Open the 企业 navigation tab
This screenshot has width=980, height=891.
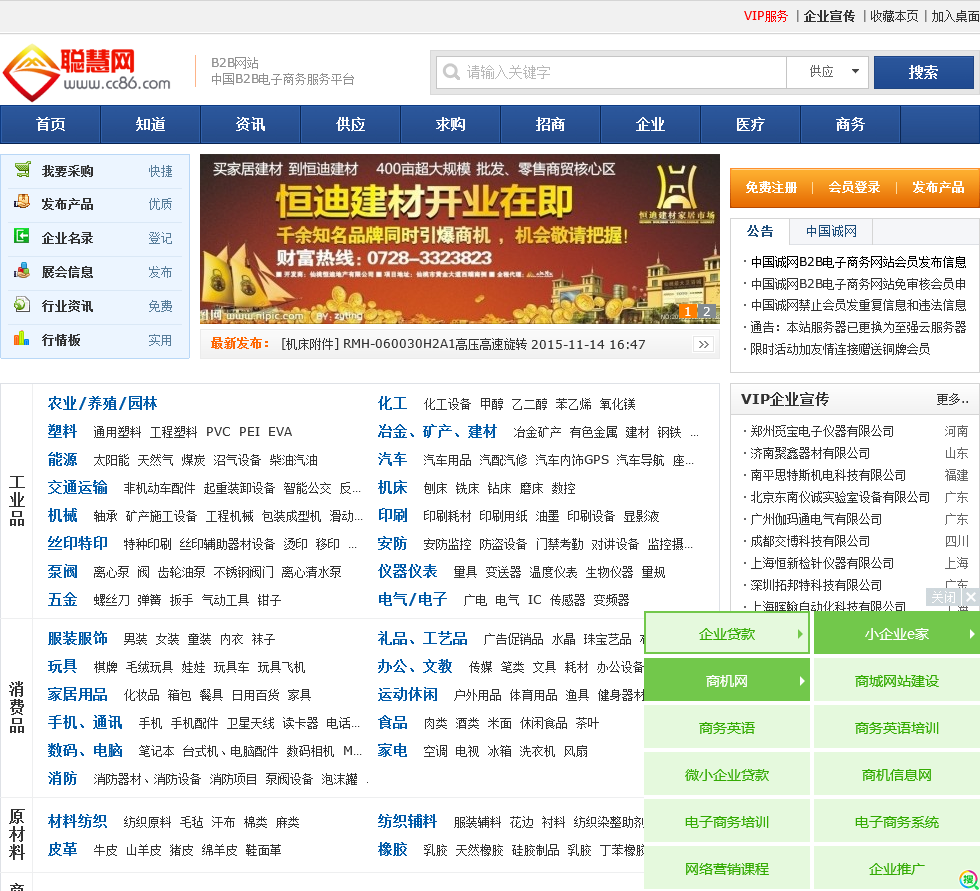point(651,124)
